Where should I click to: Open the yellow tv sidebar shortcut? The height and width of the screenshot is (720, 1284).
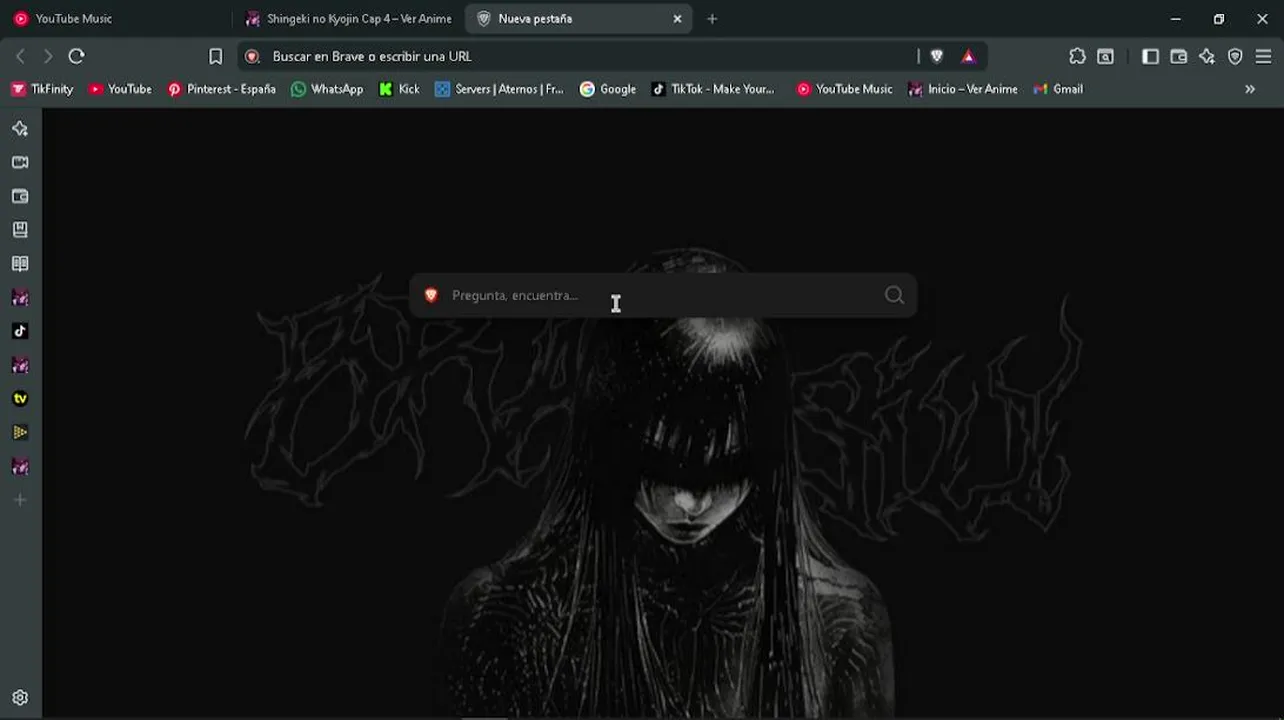click(20, 399)
